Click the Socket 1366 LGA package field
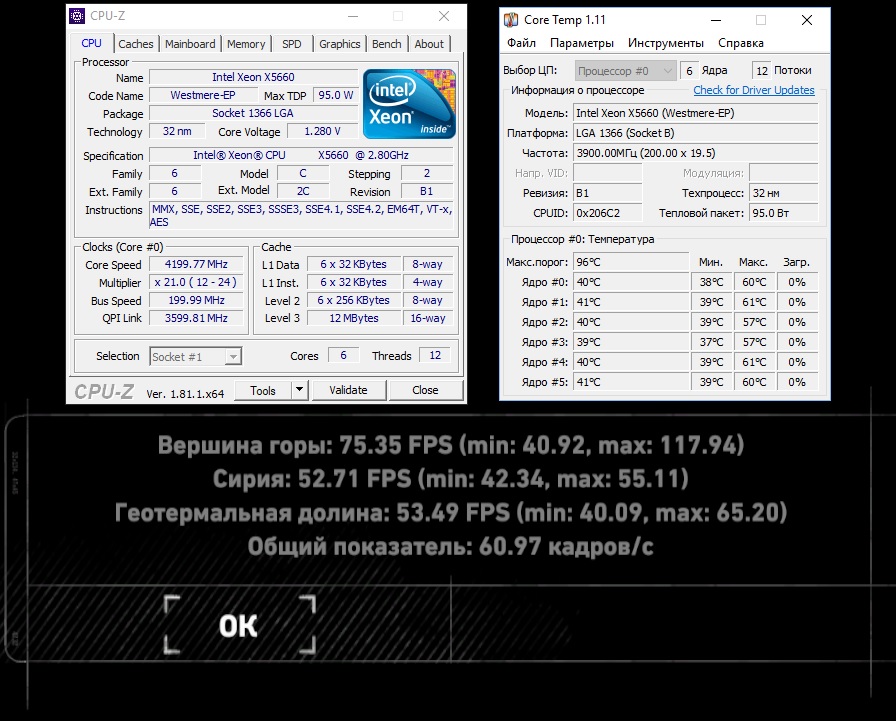This screenshot has height=721, width=896. point(253,113)
